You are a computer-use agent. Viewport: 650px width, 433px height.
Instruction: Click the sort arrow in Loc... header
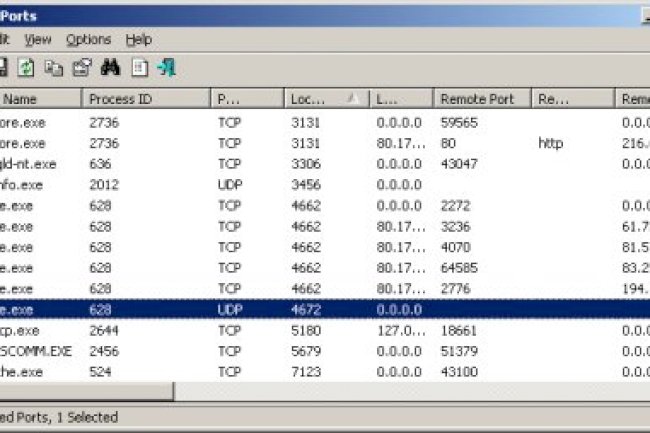pyautogui.click(x=353, y=98)
